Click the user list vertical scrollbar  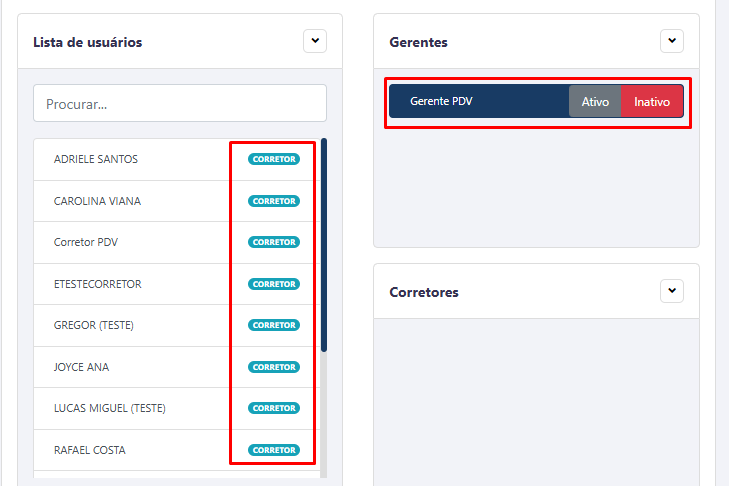(x=324, y=245)
